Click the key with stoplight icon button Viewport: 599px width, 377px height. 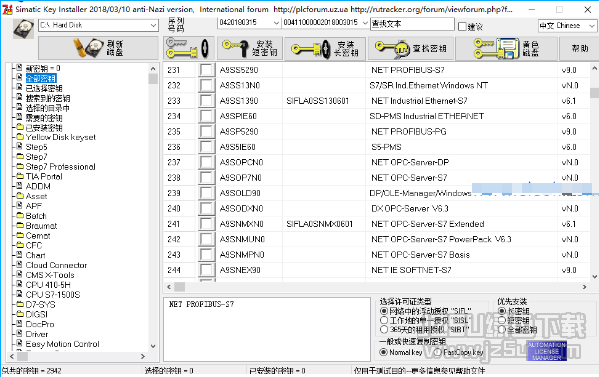[188, 48]
